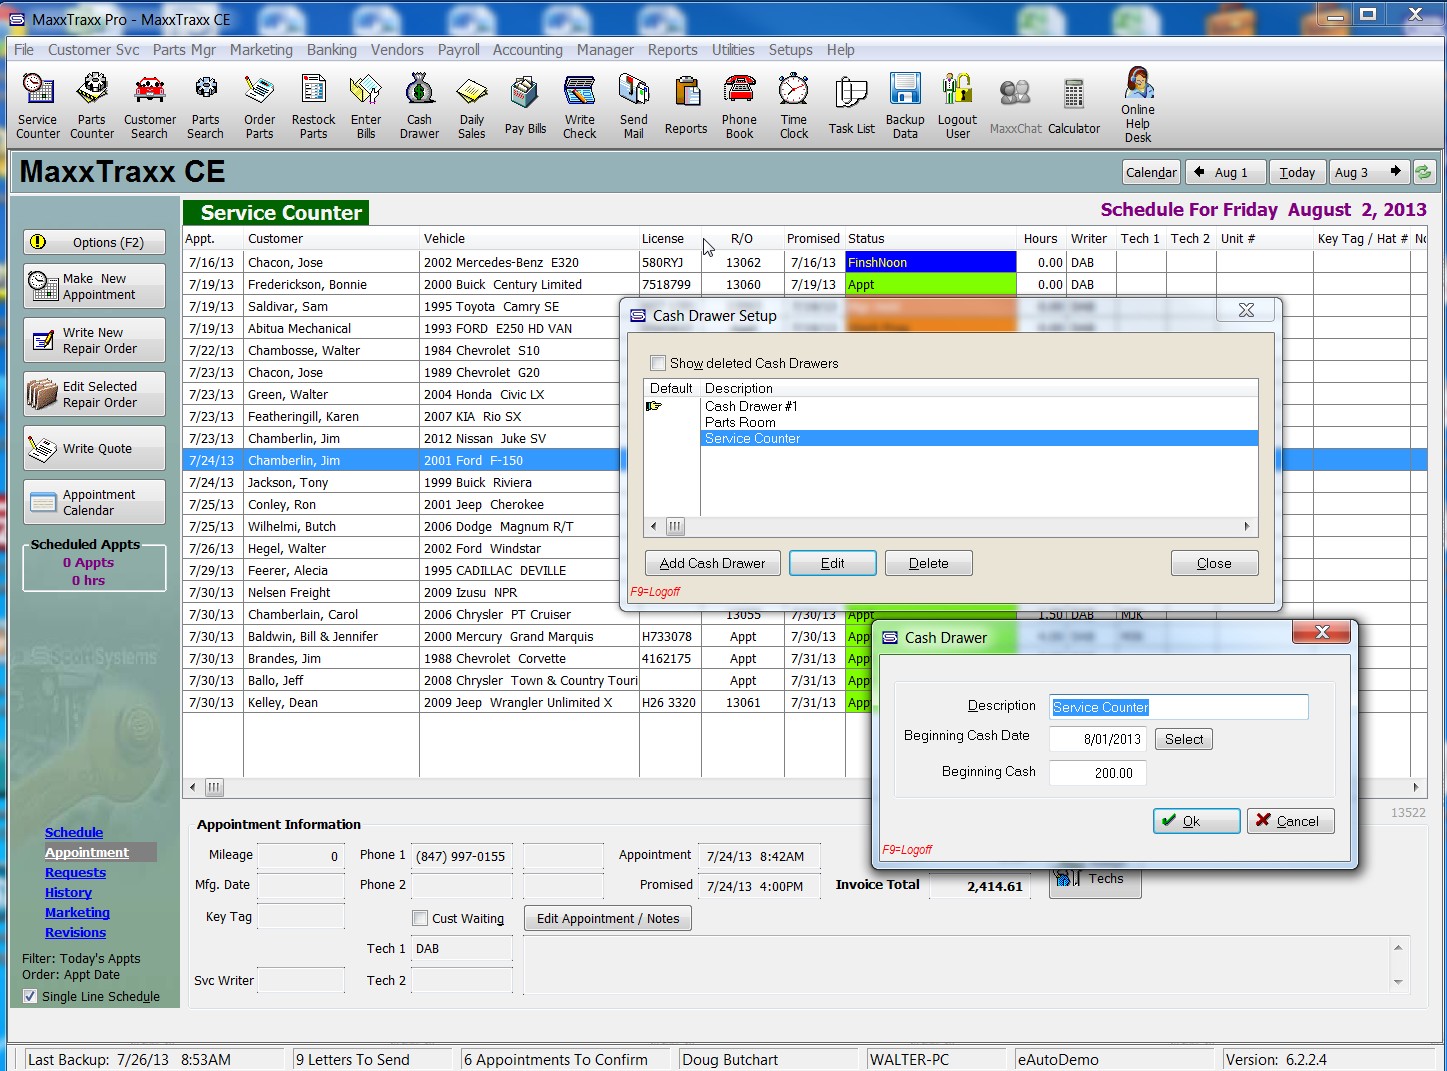Viewport: 1447px width, 1071px height.
Task: Open the History link
Action: pyautogui.click(x=68, y=892)
